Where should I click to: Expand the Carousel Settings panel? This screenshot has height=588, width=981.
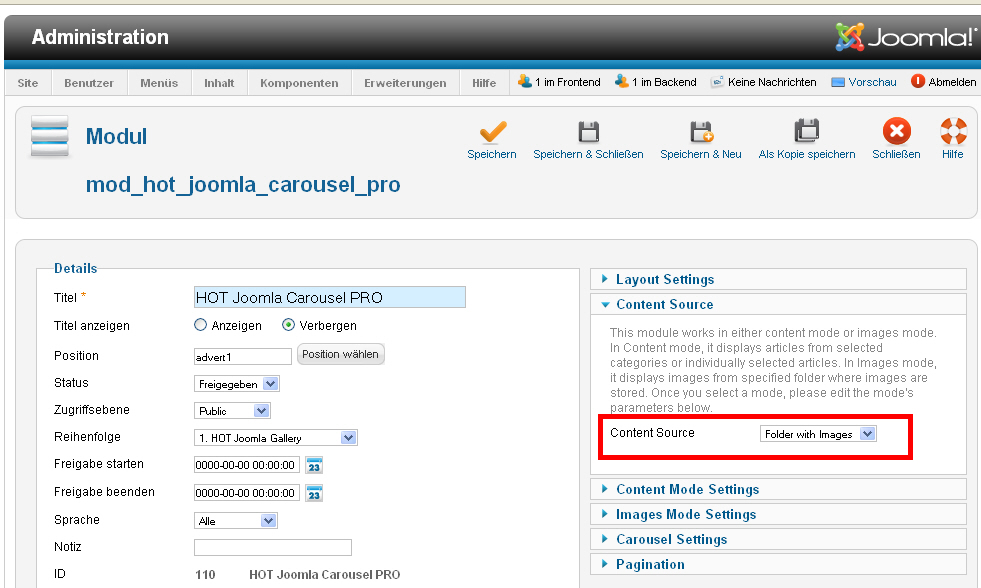[x=778, y=539]
